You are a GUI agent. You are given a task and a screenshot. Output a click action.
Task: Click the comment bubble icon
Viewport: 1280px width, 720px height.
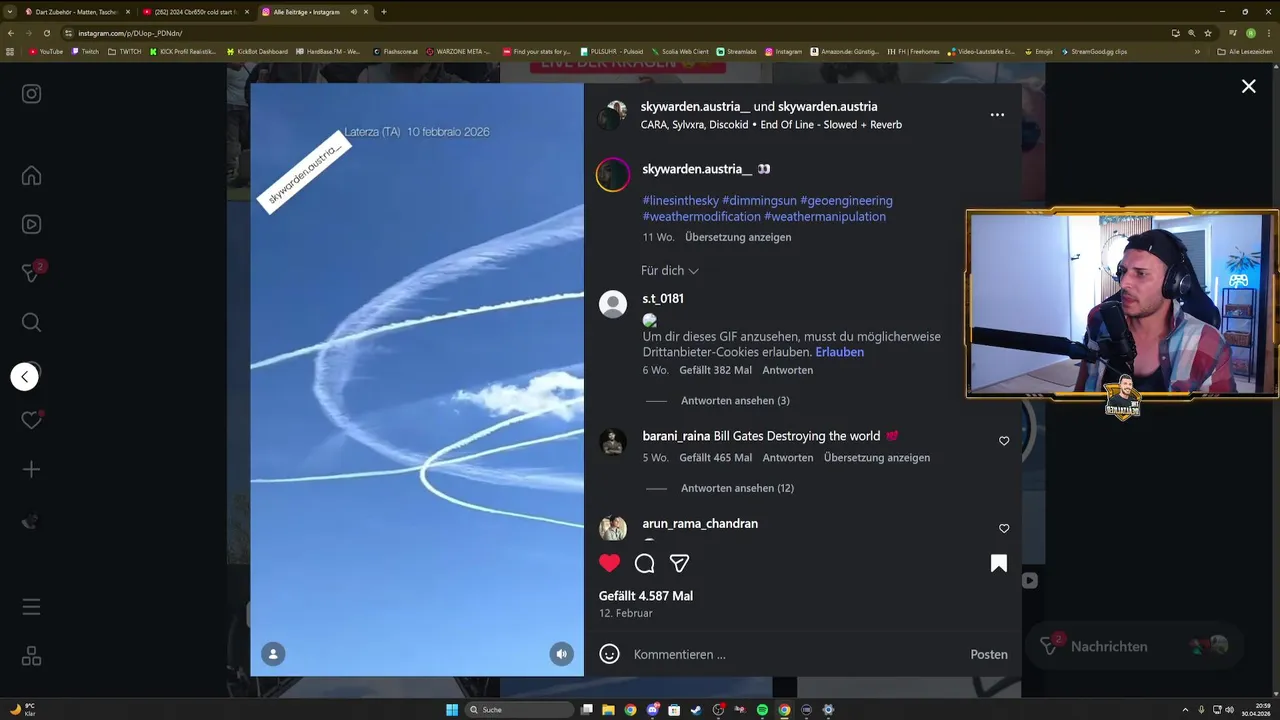[645, 563]
